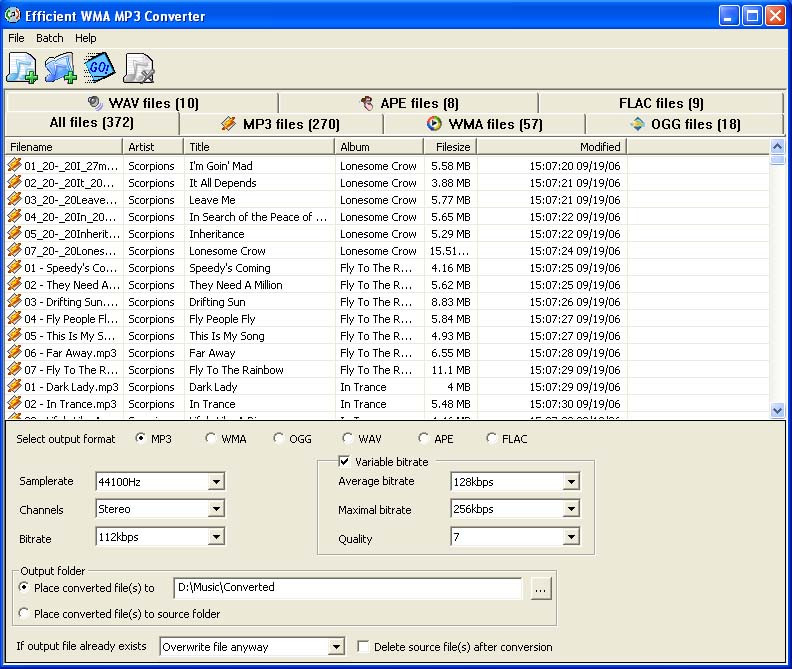
Task: Open the Maximal bitrate 256kbps dropdown
Action: pos(571,509)
